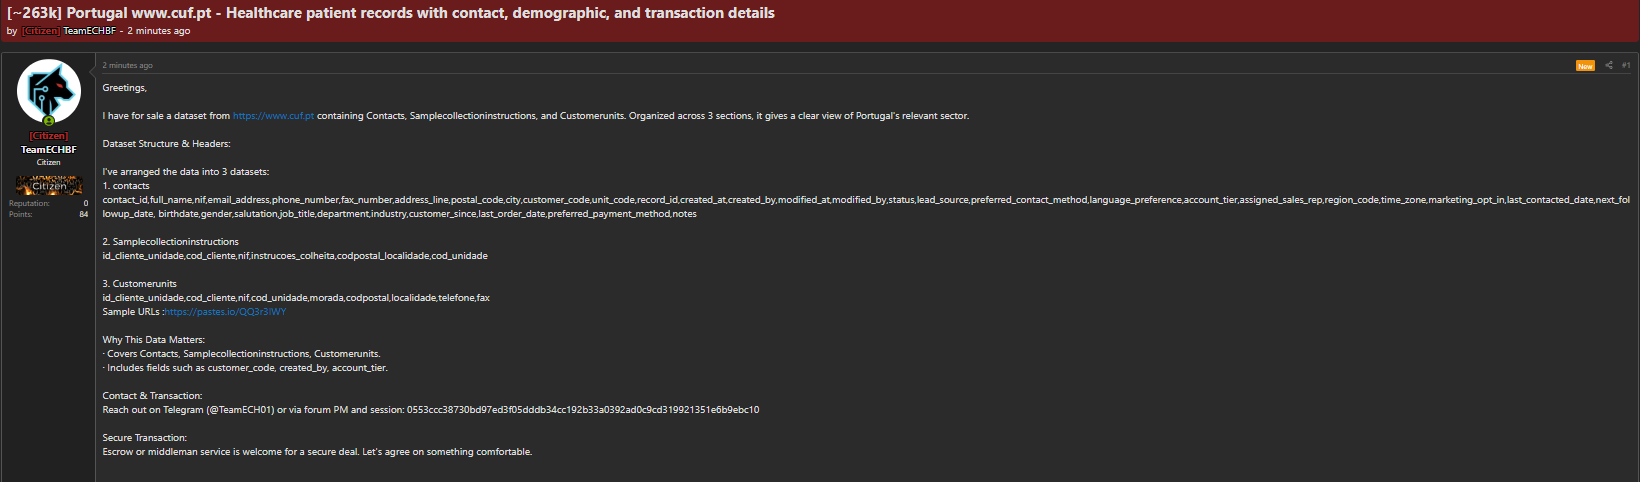The image size is (1640, 482).
Task: Open TeamECHBF's wolf avatar image
Action: click(48, 91)
